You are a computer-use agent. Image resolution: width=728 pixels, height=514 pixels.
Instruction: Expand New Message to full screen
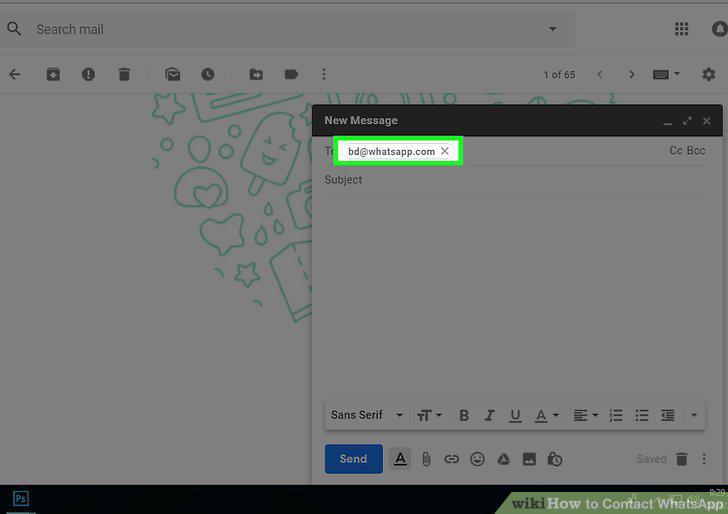pos(687,121)
